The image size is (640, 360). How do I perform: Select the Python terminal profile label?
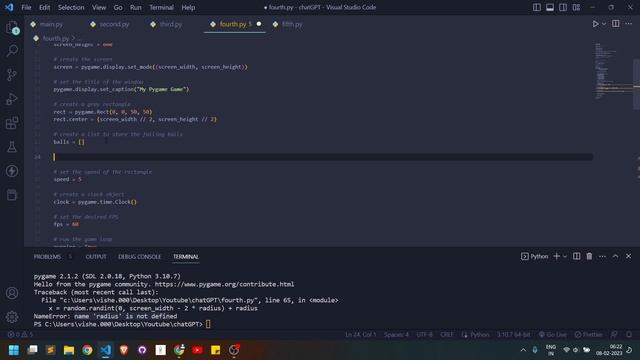pyautogui.click(x=534, y=256)
